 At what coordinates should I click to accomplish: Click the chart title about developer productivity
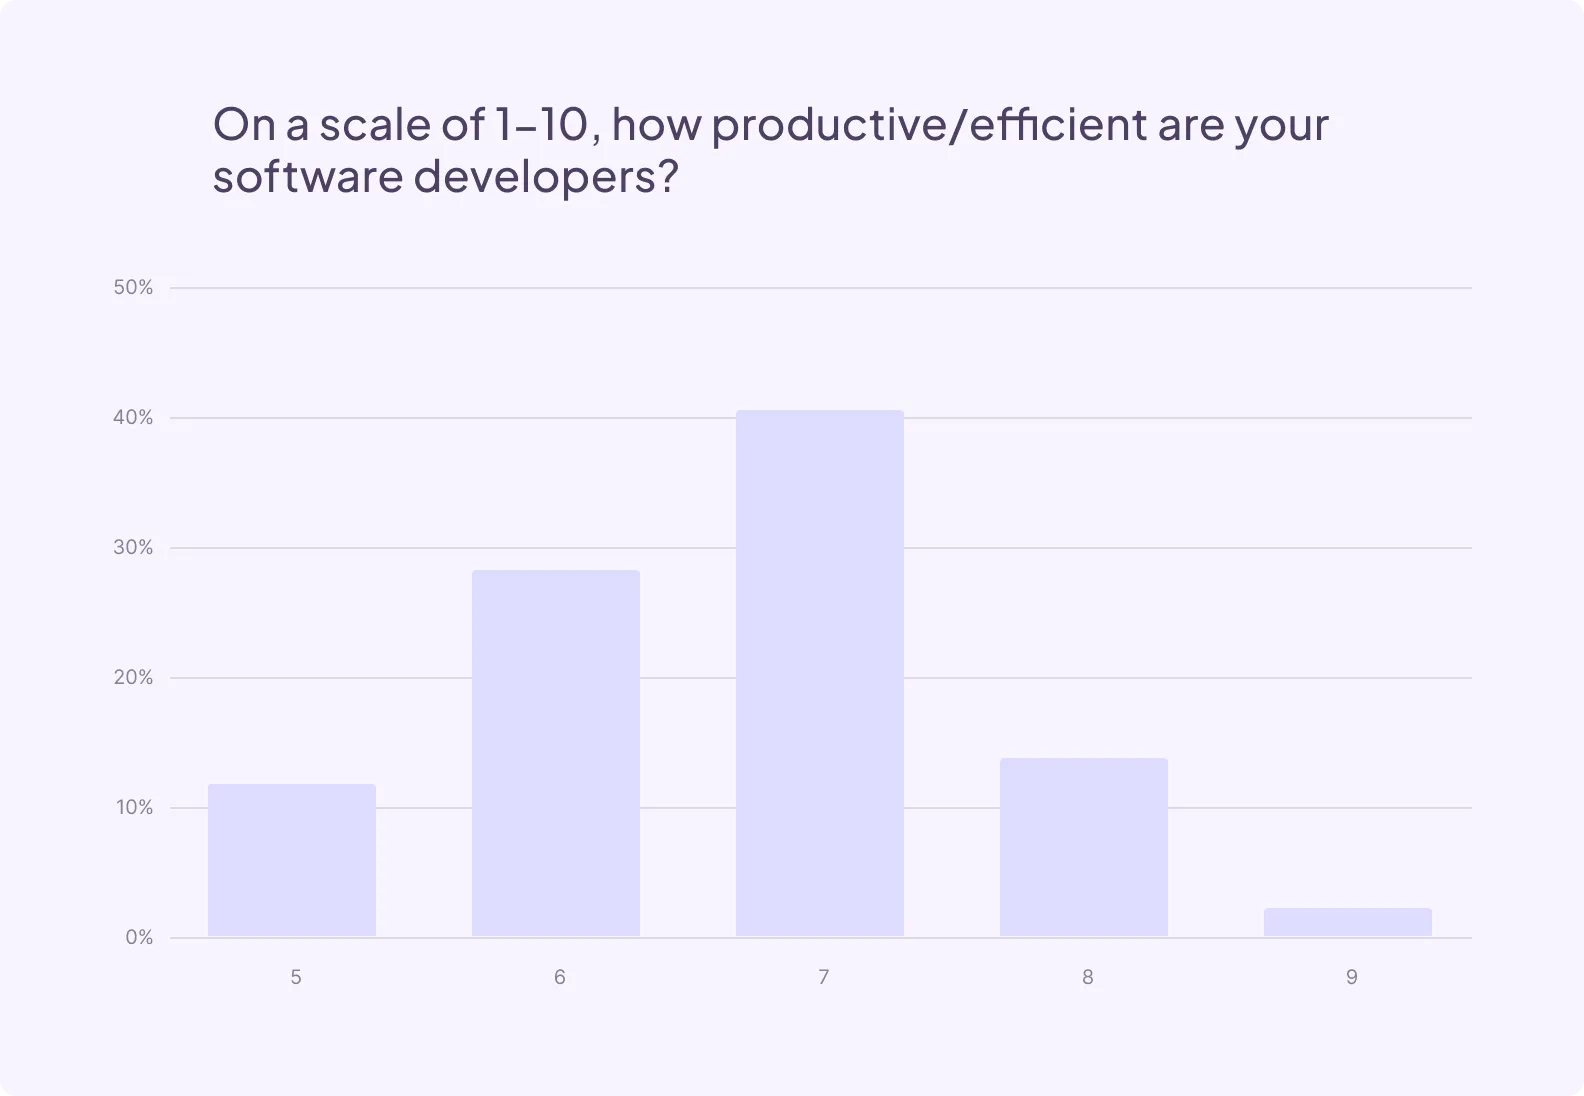(x=770, y=150)
